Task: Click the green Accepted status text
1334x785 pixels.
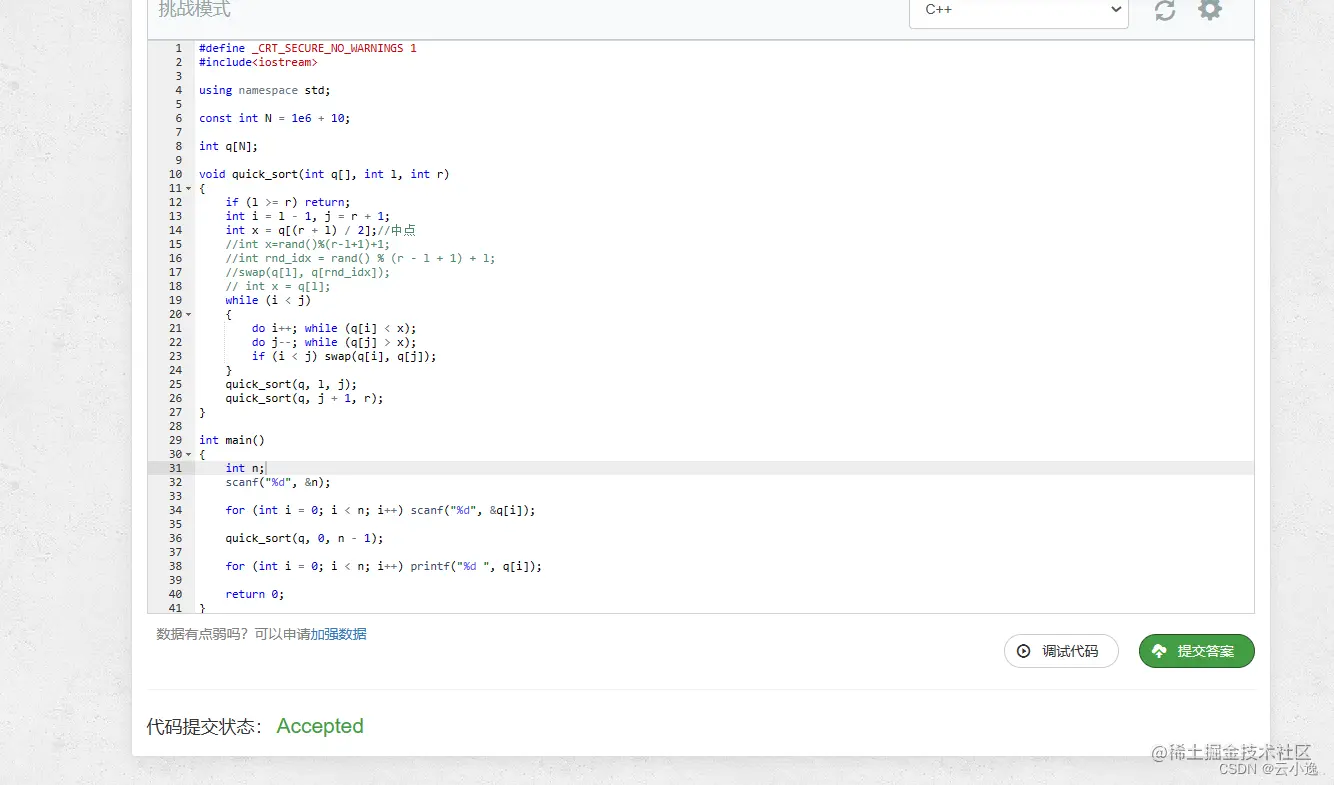Action: [x=320, y=726]
